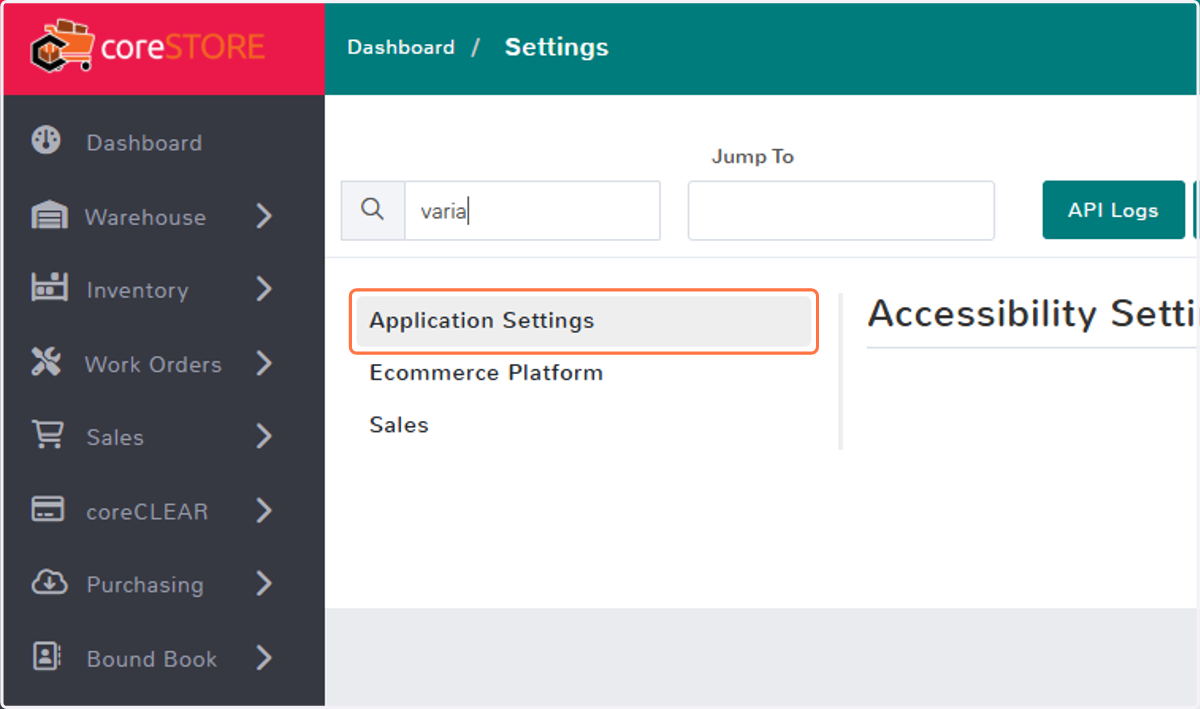Click the coreSTORE logo

[x=148, y=47]
